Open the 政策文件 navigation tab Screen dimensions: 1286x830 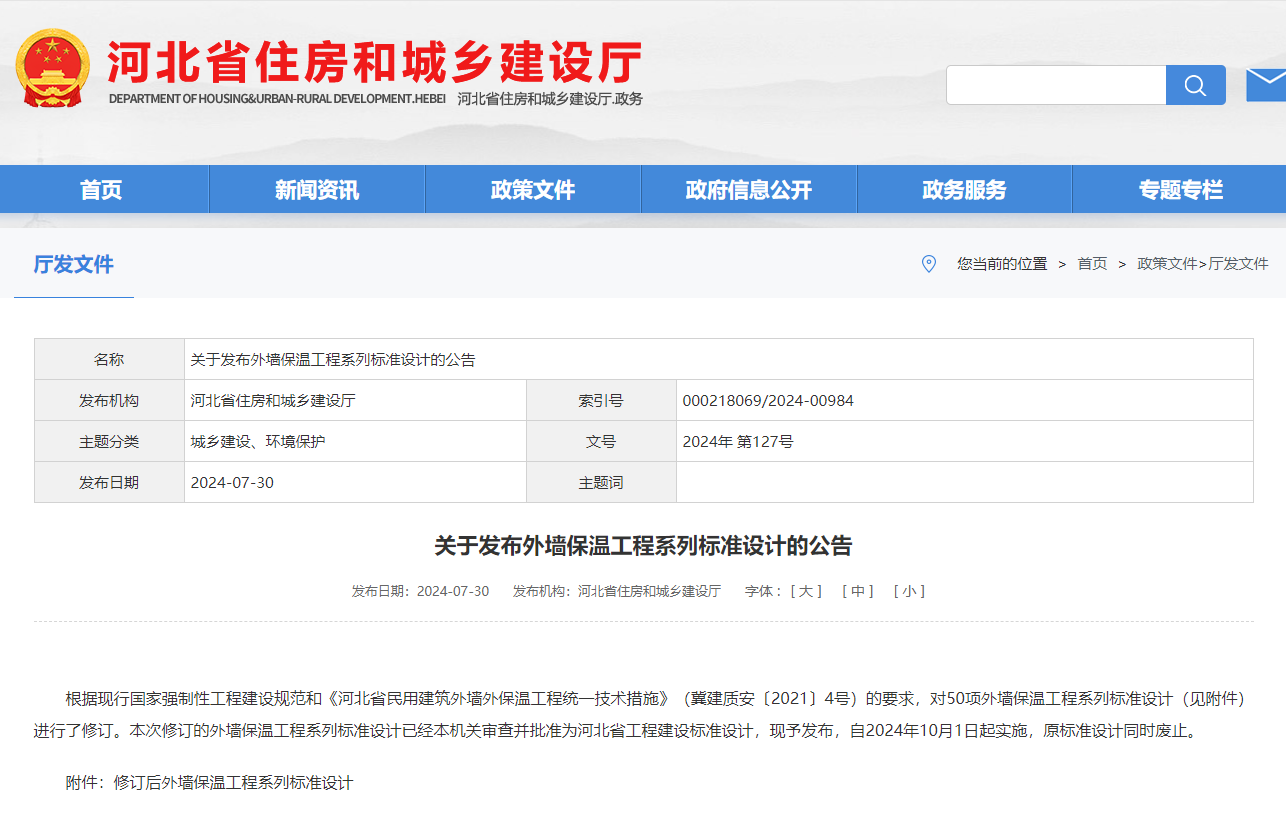click(533, 190)
